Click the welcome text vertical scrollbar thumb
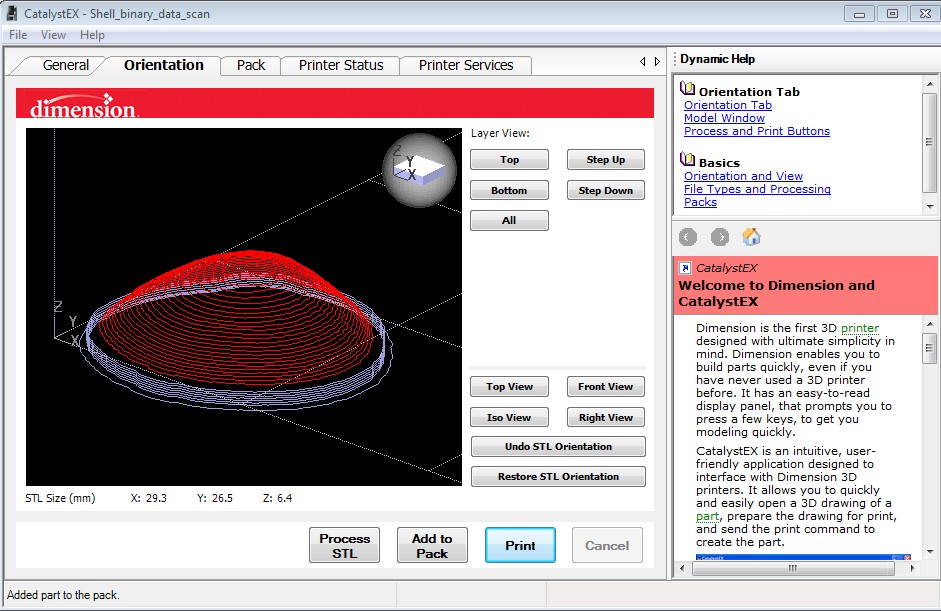This screenshot has height=611, width=941. 930,348
